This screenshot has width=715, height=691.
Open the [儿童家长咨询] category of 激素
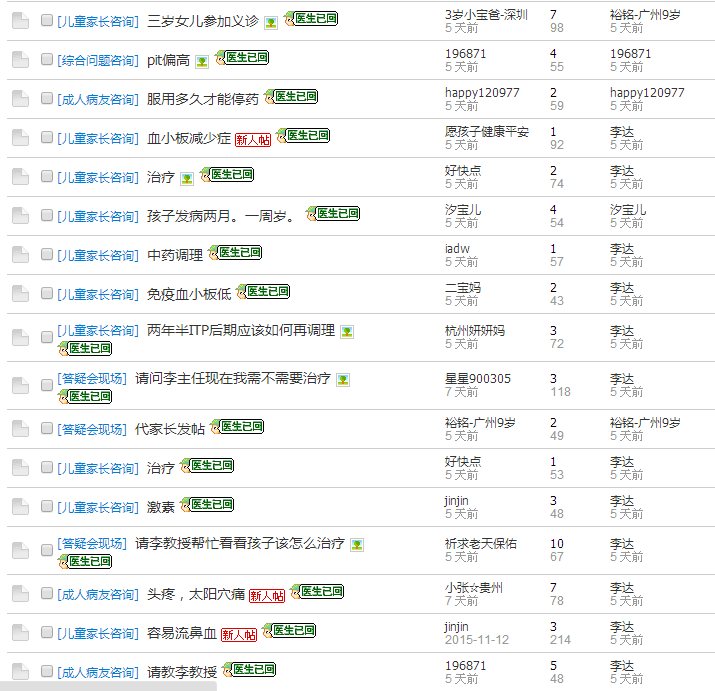98,507
